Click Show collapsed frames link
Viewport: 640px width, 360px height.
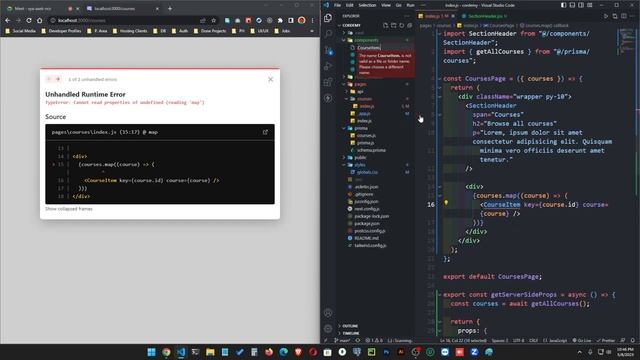[x=69, y=209]
